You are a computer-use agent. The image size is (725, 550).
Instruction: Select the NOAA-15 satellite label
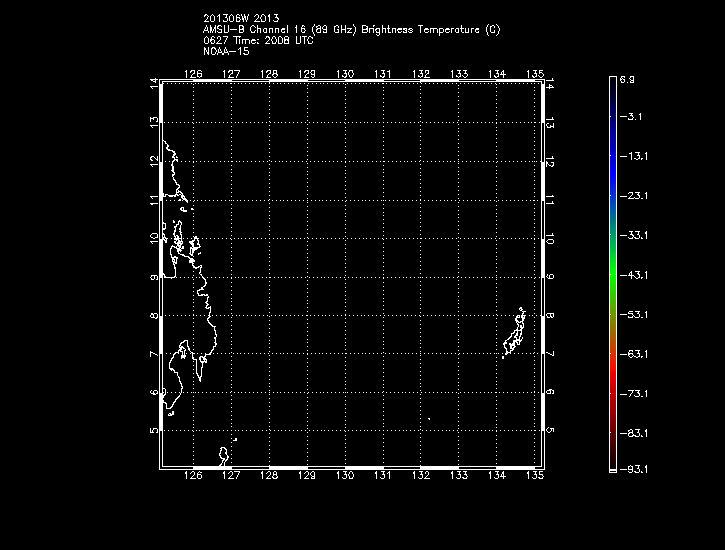click(227, 50)
